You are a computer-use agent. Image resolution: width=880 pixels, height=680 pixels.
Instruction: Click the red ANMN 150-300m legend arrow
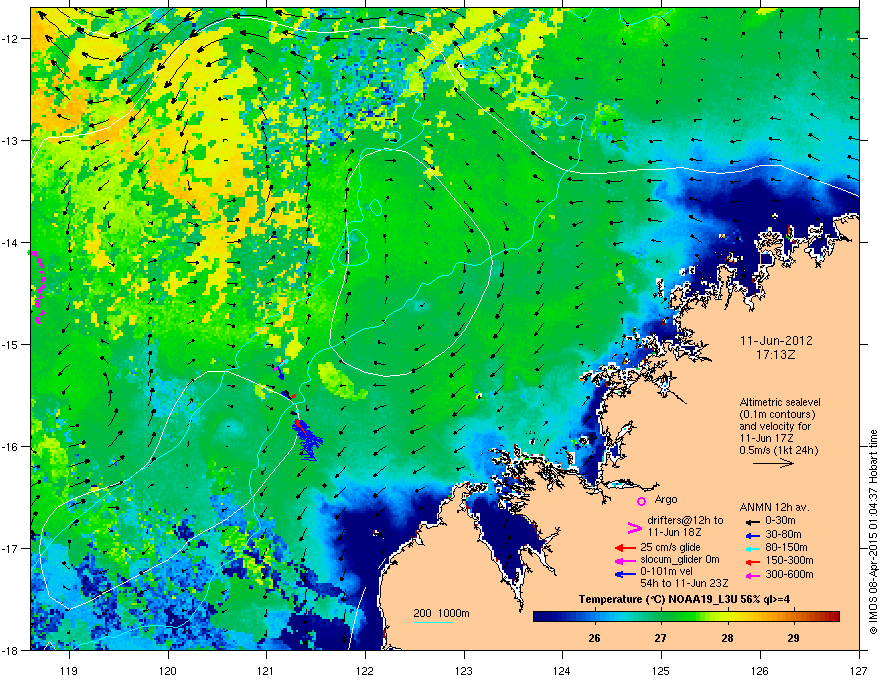[751, 560]
